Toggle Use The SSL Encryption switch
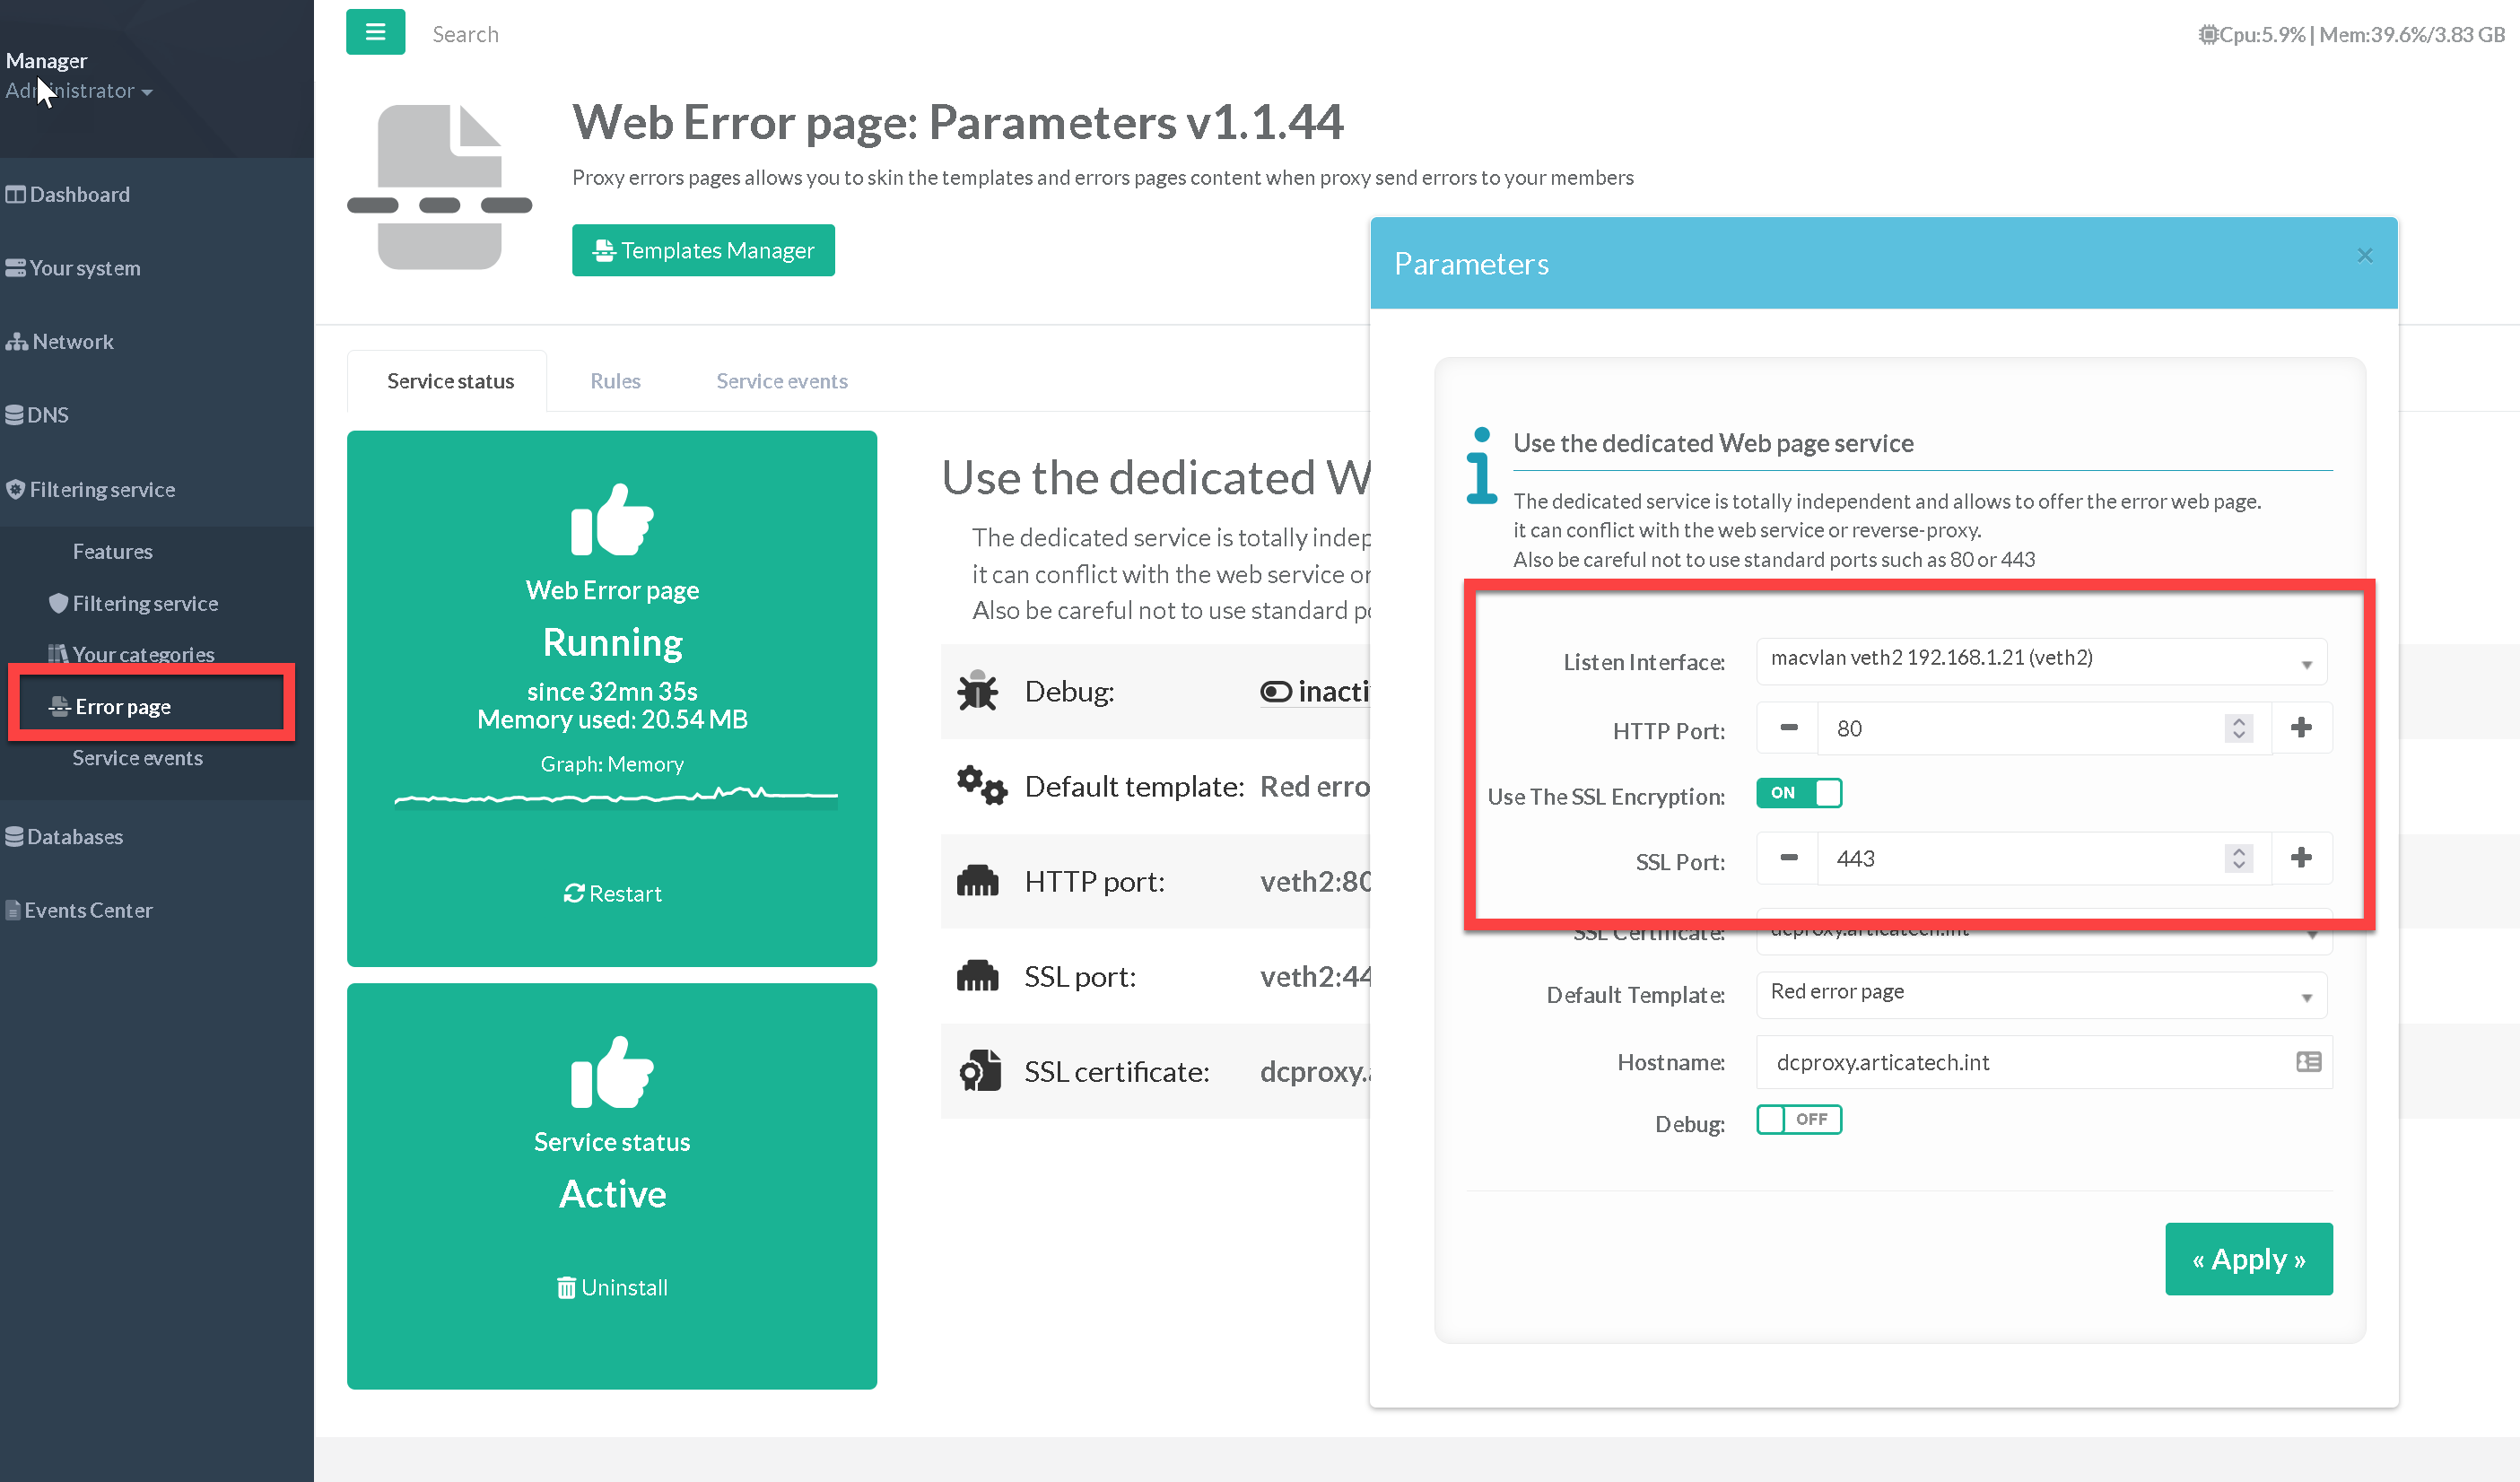This screenshot has height=1482, width=2520. pos(1798,793)
